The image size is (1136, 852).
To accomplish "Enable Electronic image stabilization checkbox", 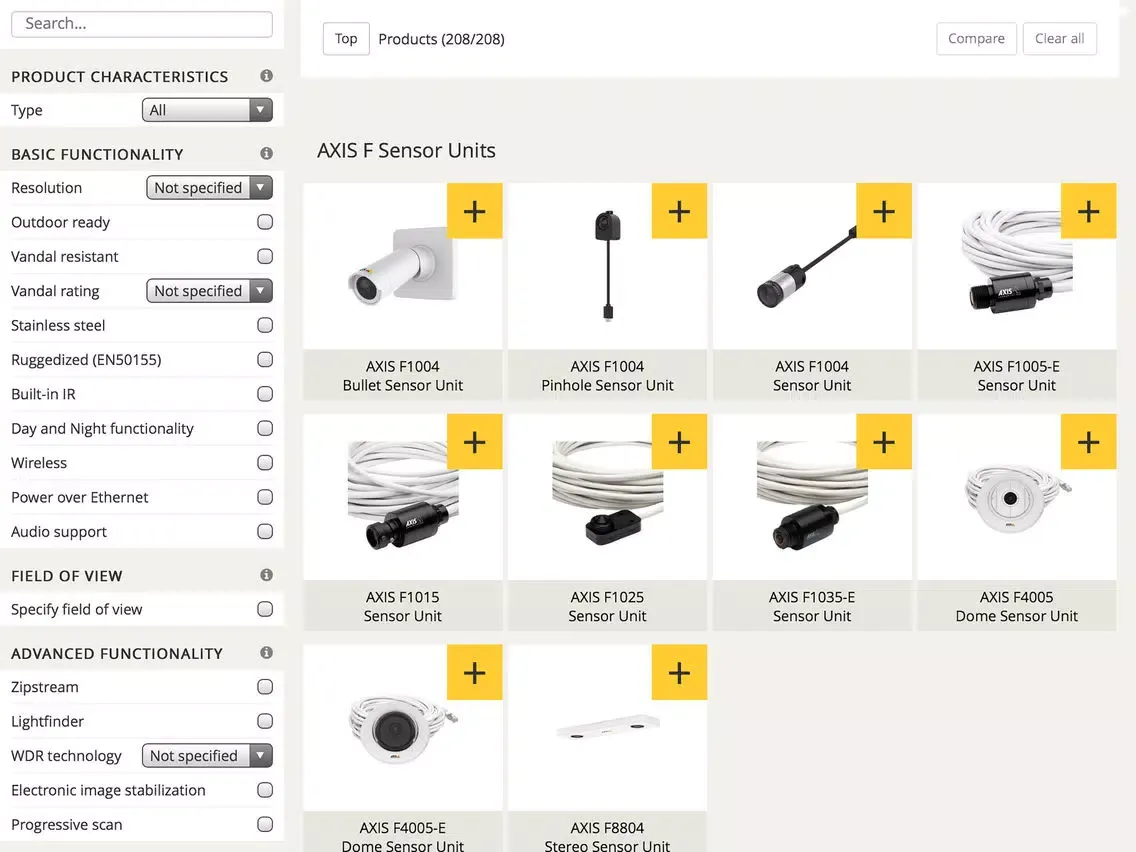I will (x=265, y=790).
